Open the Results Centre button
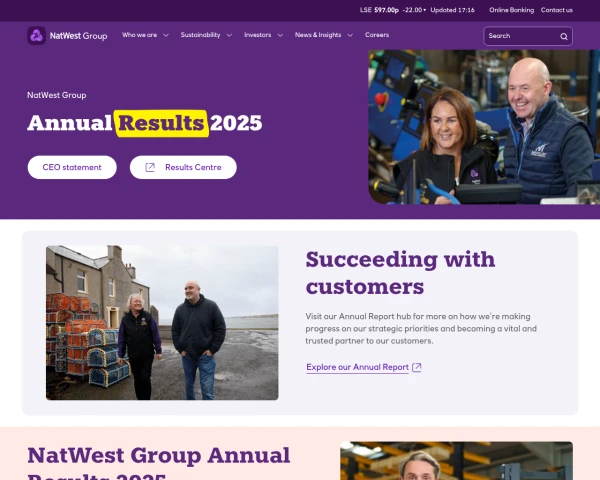Image resolution: width=600 pixels, height=480 pixels. (183, 167)
